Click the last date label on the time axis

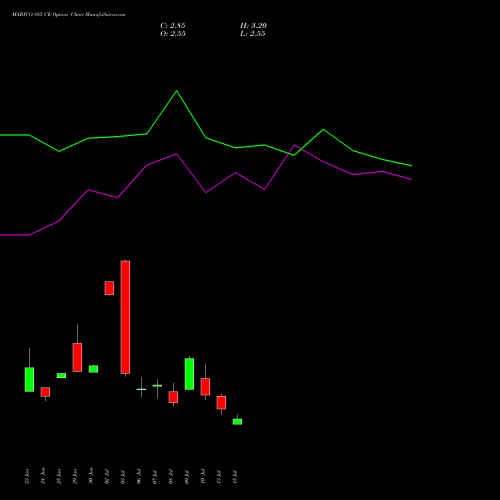(x=235, y=477)
